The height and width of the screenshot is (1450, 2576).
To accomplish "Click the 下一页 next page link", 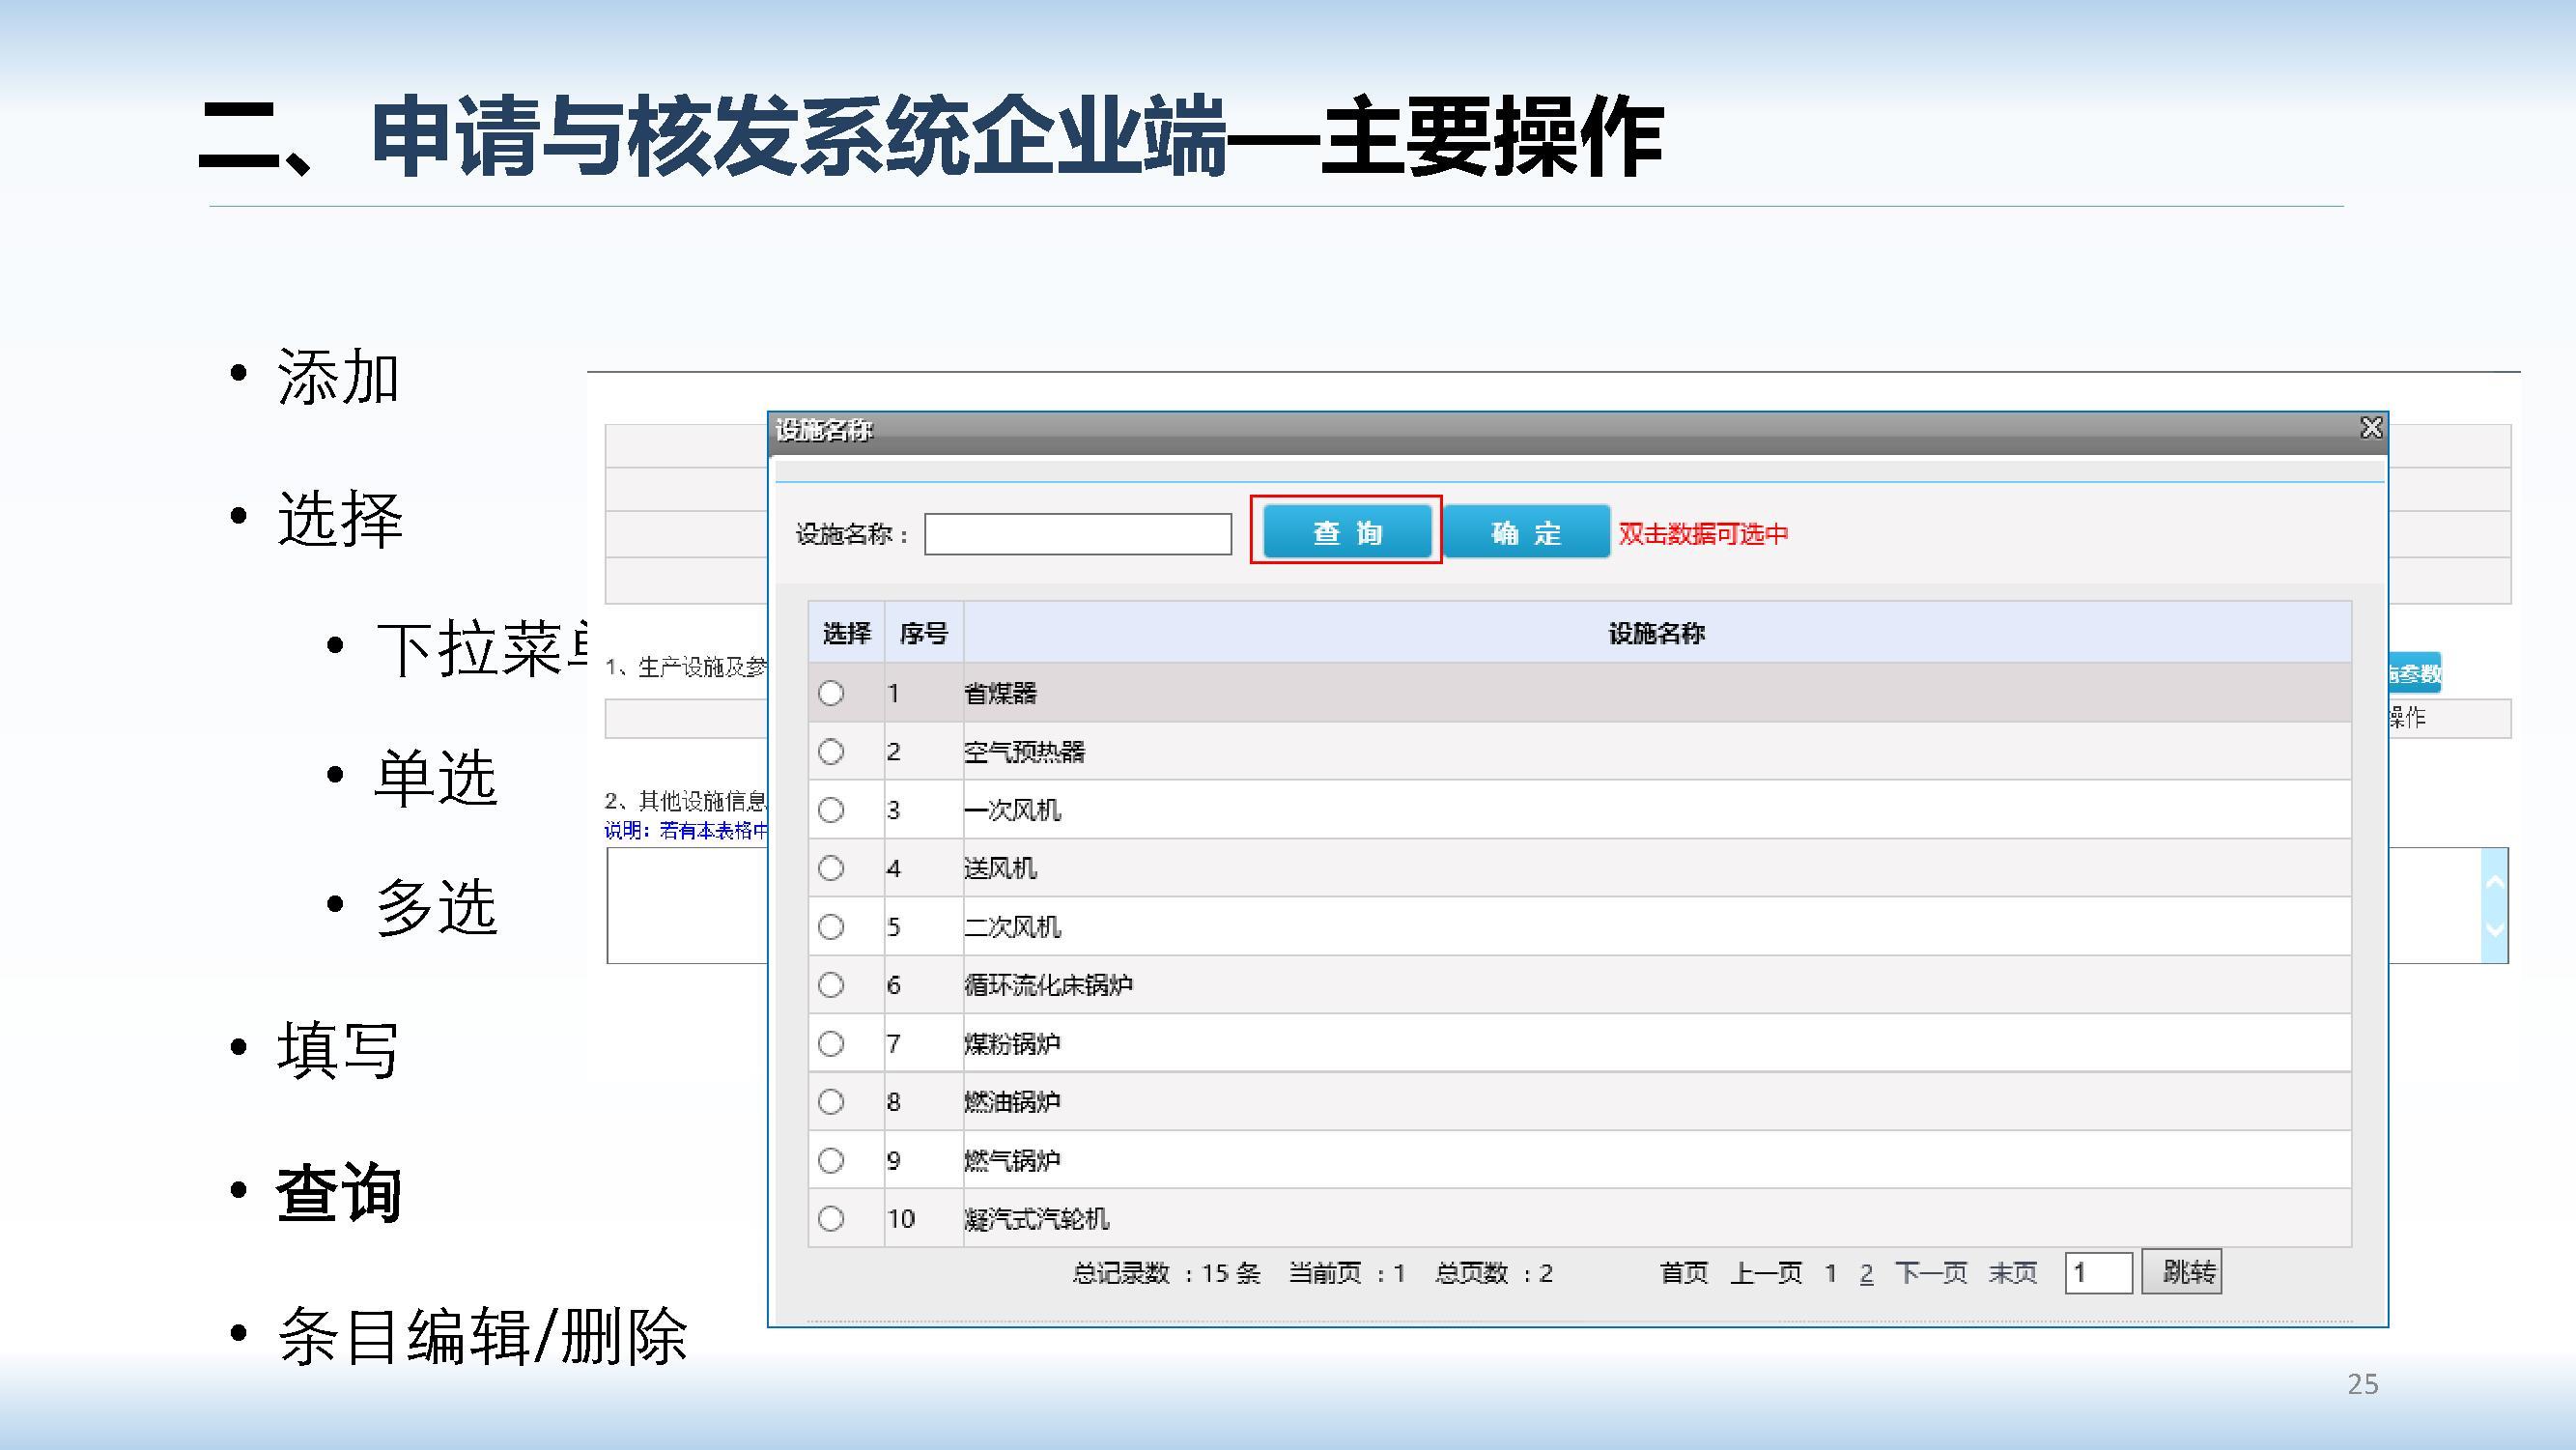I will click(x=1930, y=1273).
